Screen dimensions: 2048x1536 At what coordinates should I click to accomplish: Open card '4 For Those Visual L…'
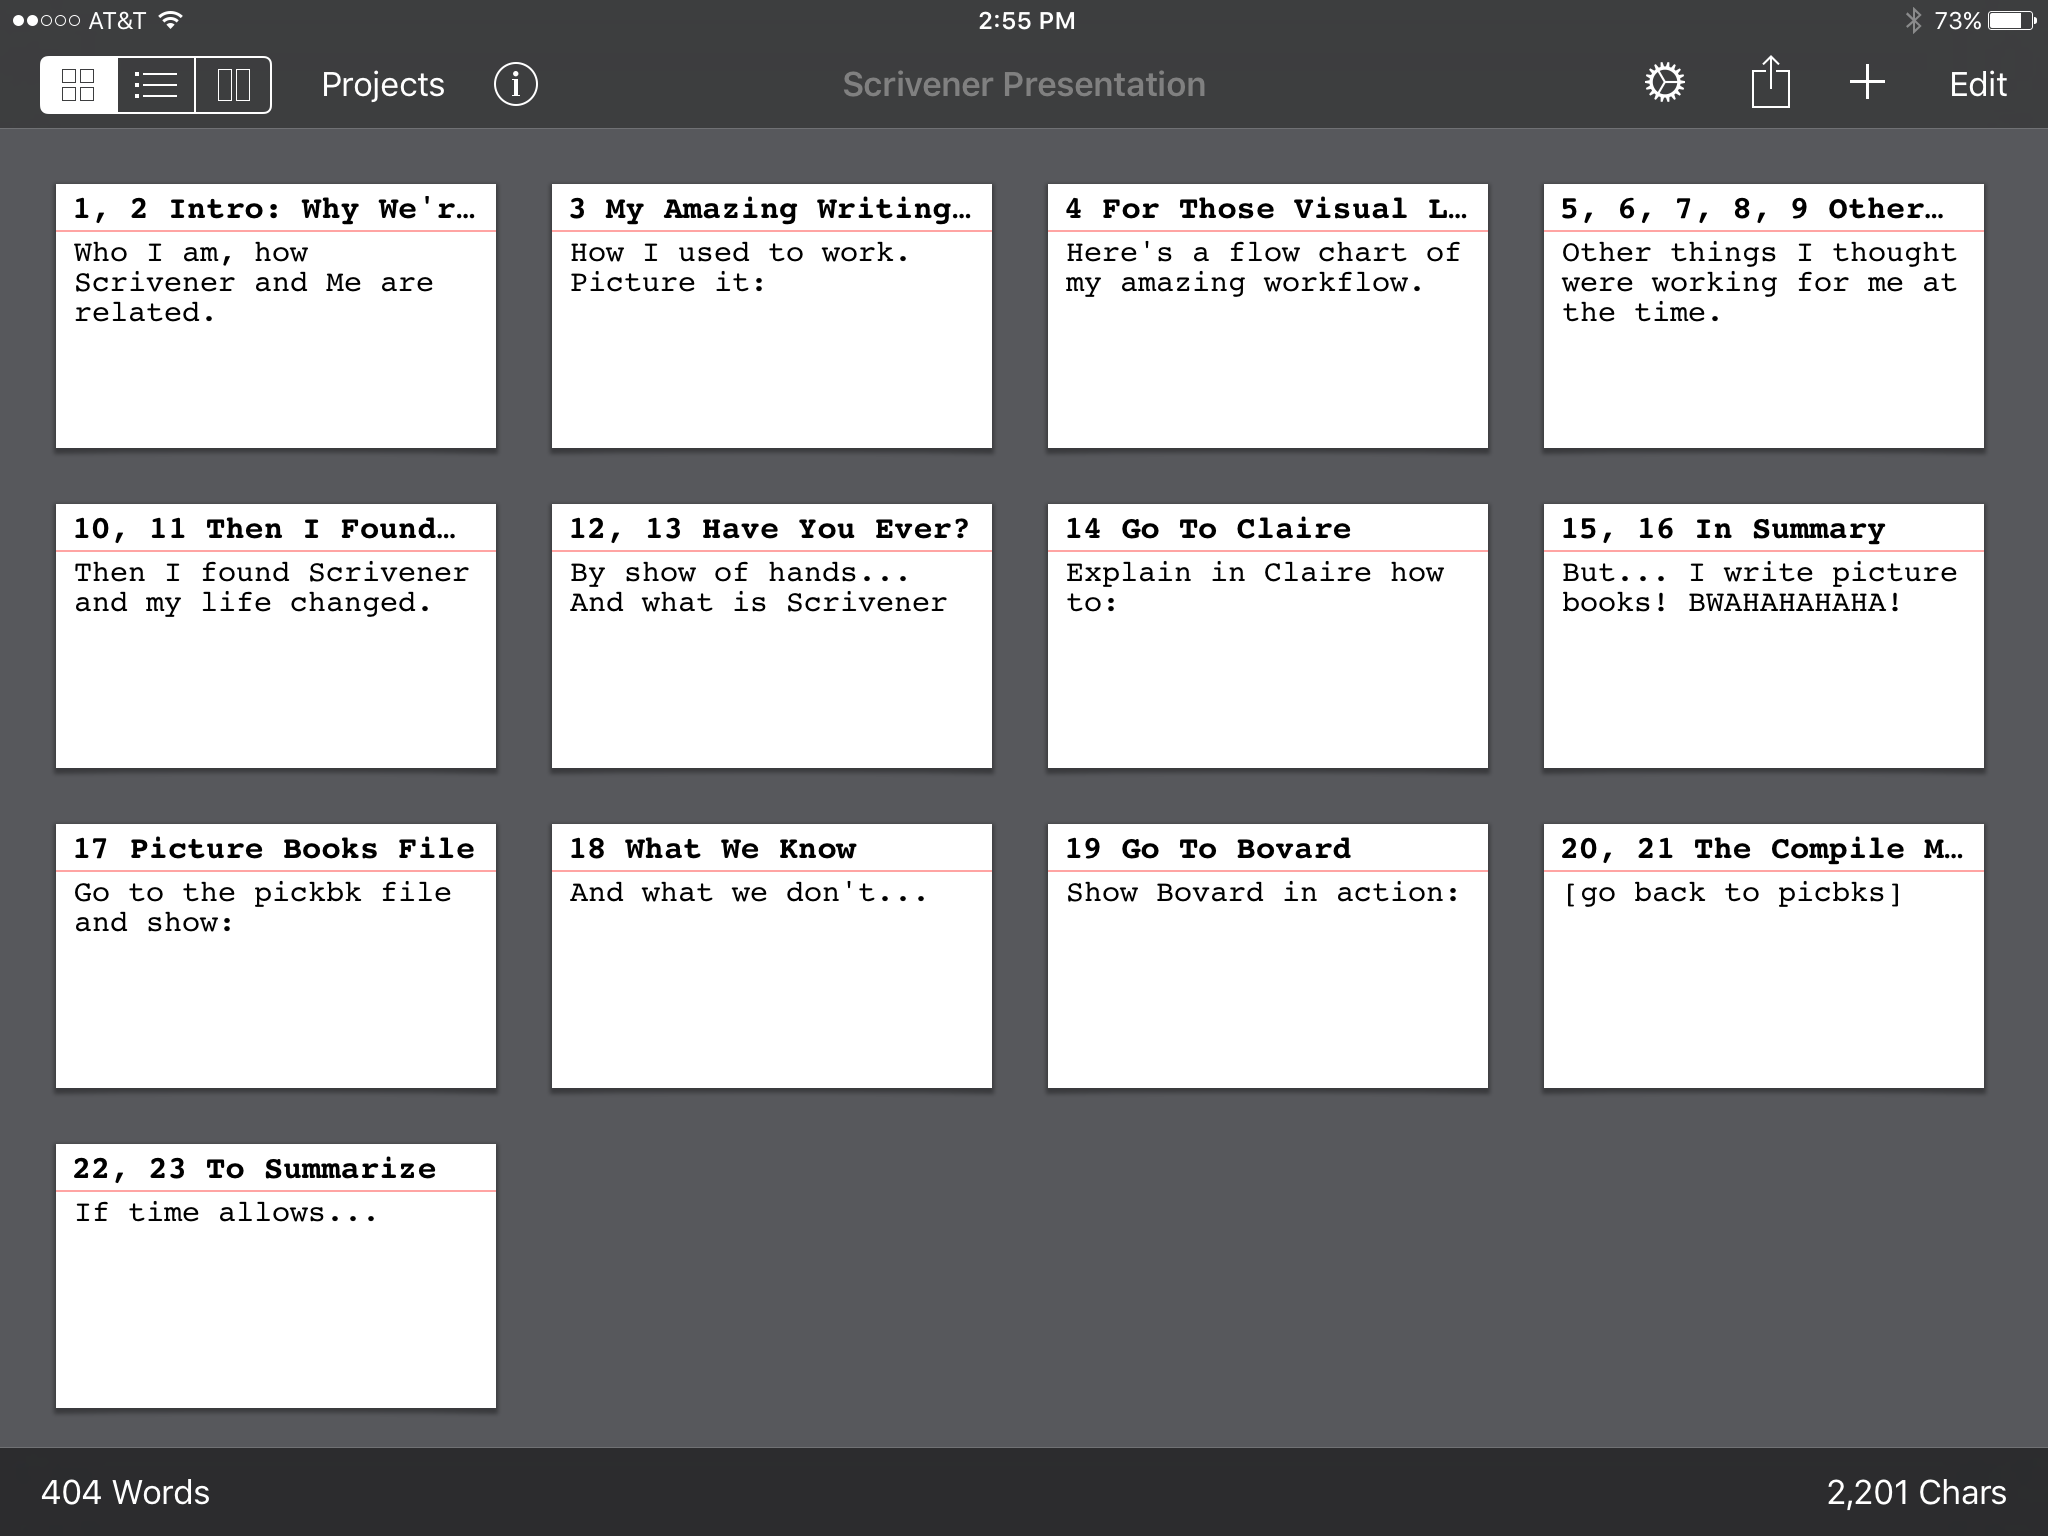(1268, 316)
